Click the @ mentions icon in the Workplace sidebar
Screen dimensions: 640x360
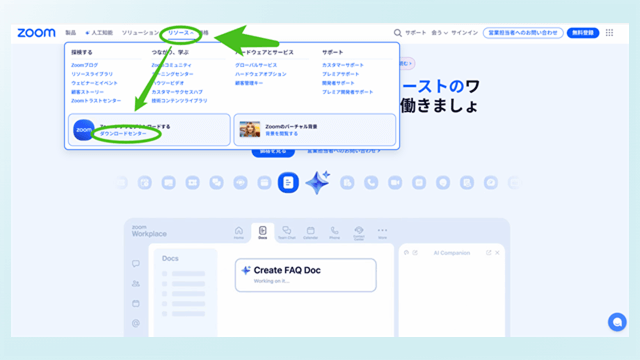(136, 323)
